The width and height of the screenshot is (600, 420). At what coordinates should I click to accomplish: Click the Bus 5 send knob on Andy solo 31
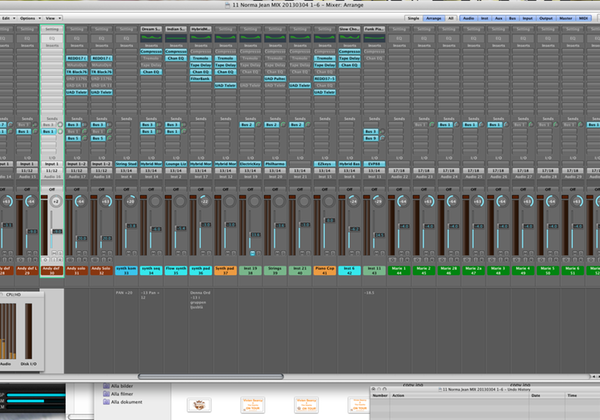(85, 138)
